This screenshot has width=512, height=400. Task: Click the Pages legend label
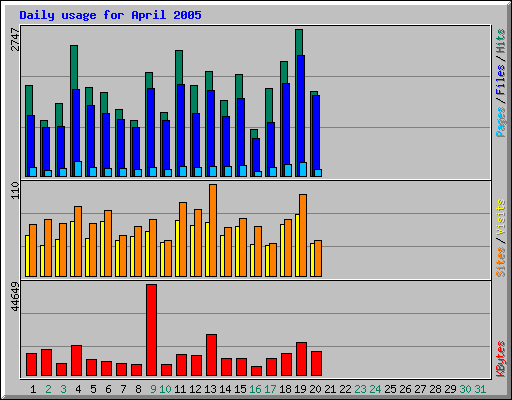(500, 122)
